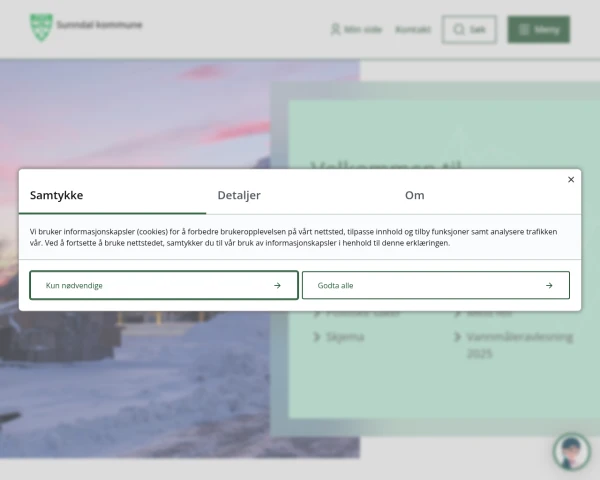Open the Detaljer tab

[x=300, y=195]
